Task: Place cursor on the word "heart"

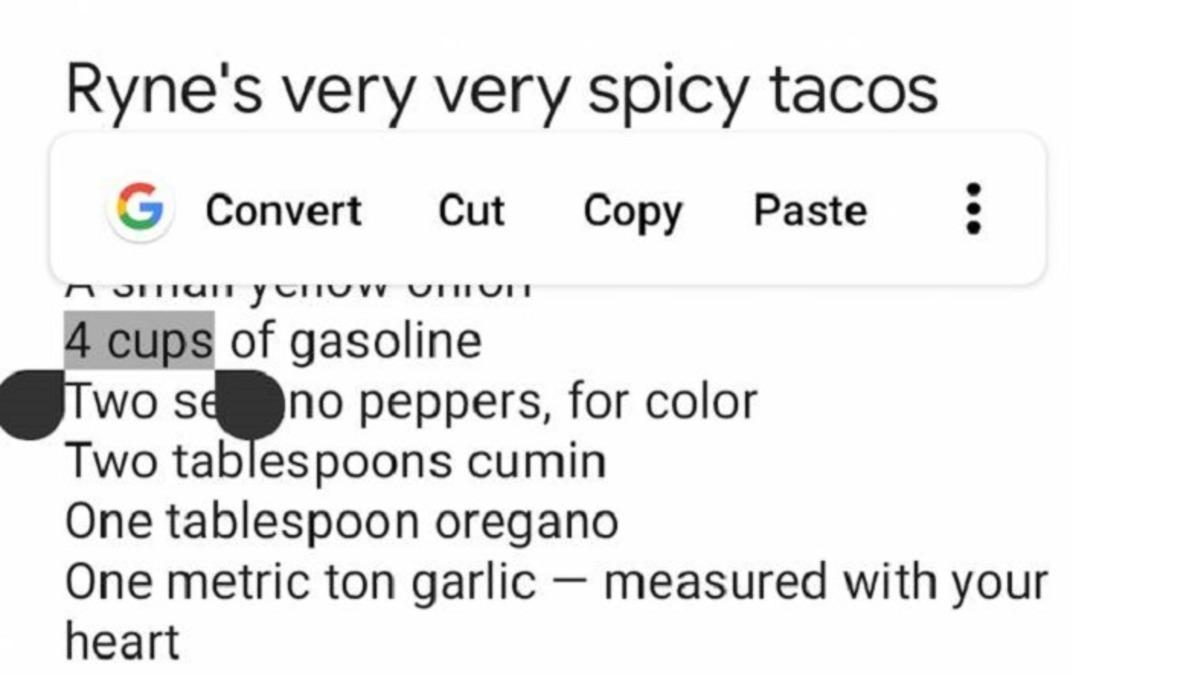Action: [122, 641]
